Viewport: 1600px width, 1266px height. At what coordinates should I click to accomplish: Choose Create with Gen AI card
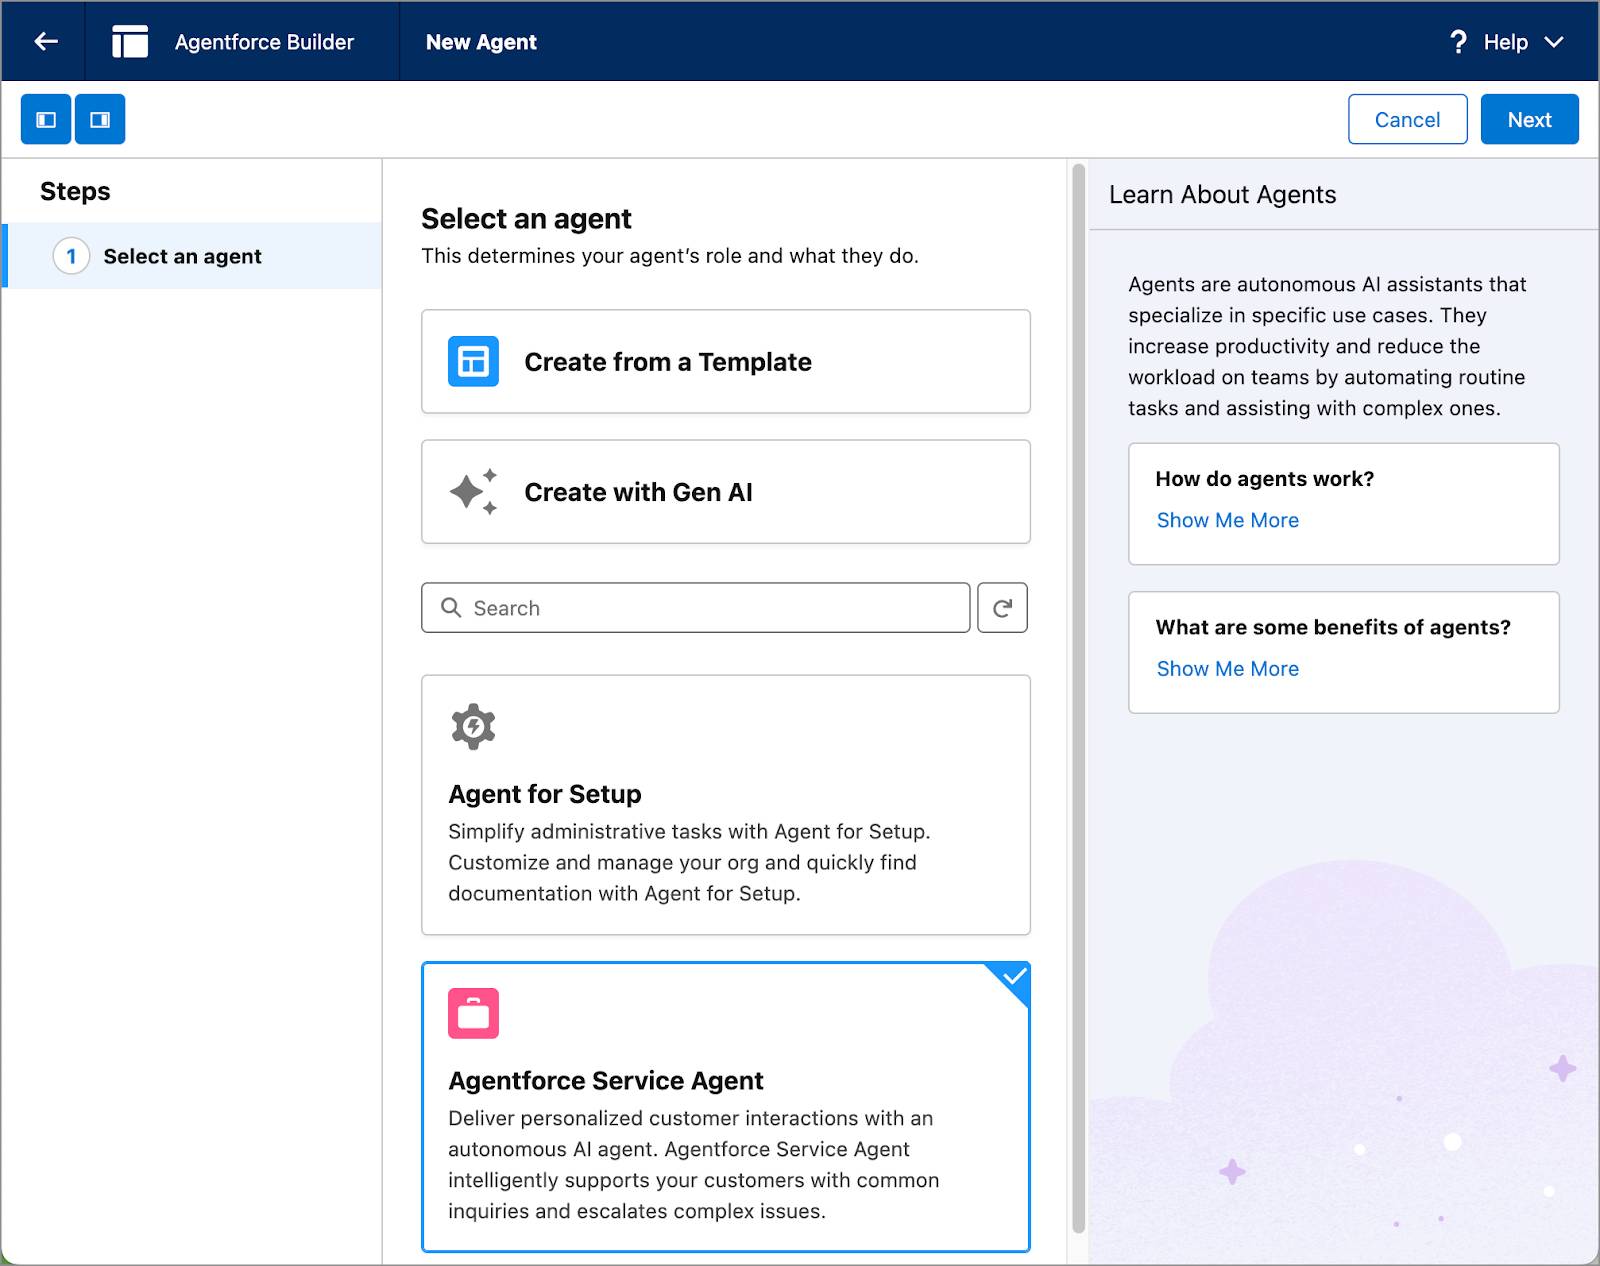[726, 492]
